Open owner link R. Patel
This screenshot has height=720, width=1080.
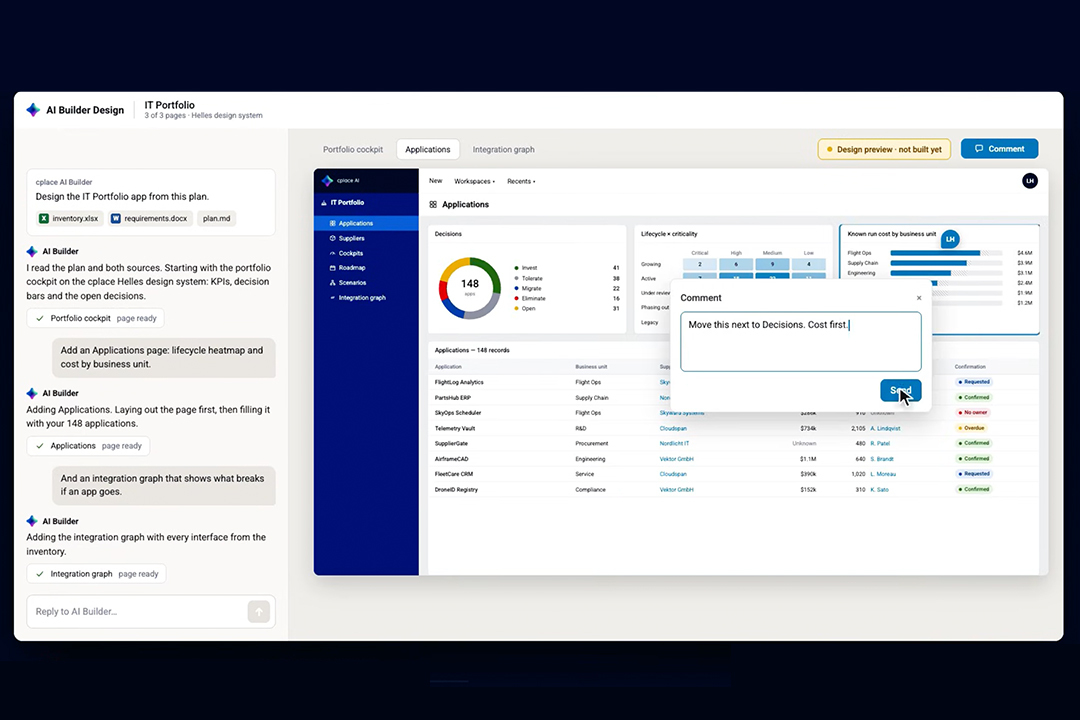[x=880, y=444]
